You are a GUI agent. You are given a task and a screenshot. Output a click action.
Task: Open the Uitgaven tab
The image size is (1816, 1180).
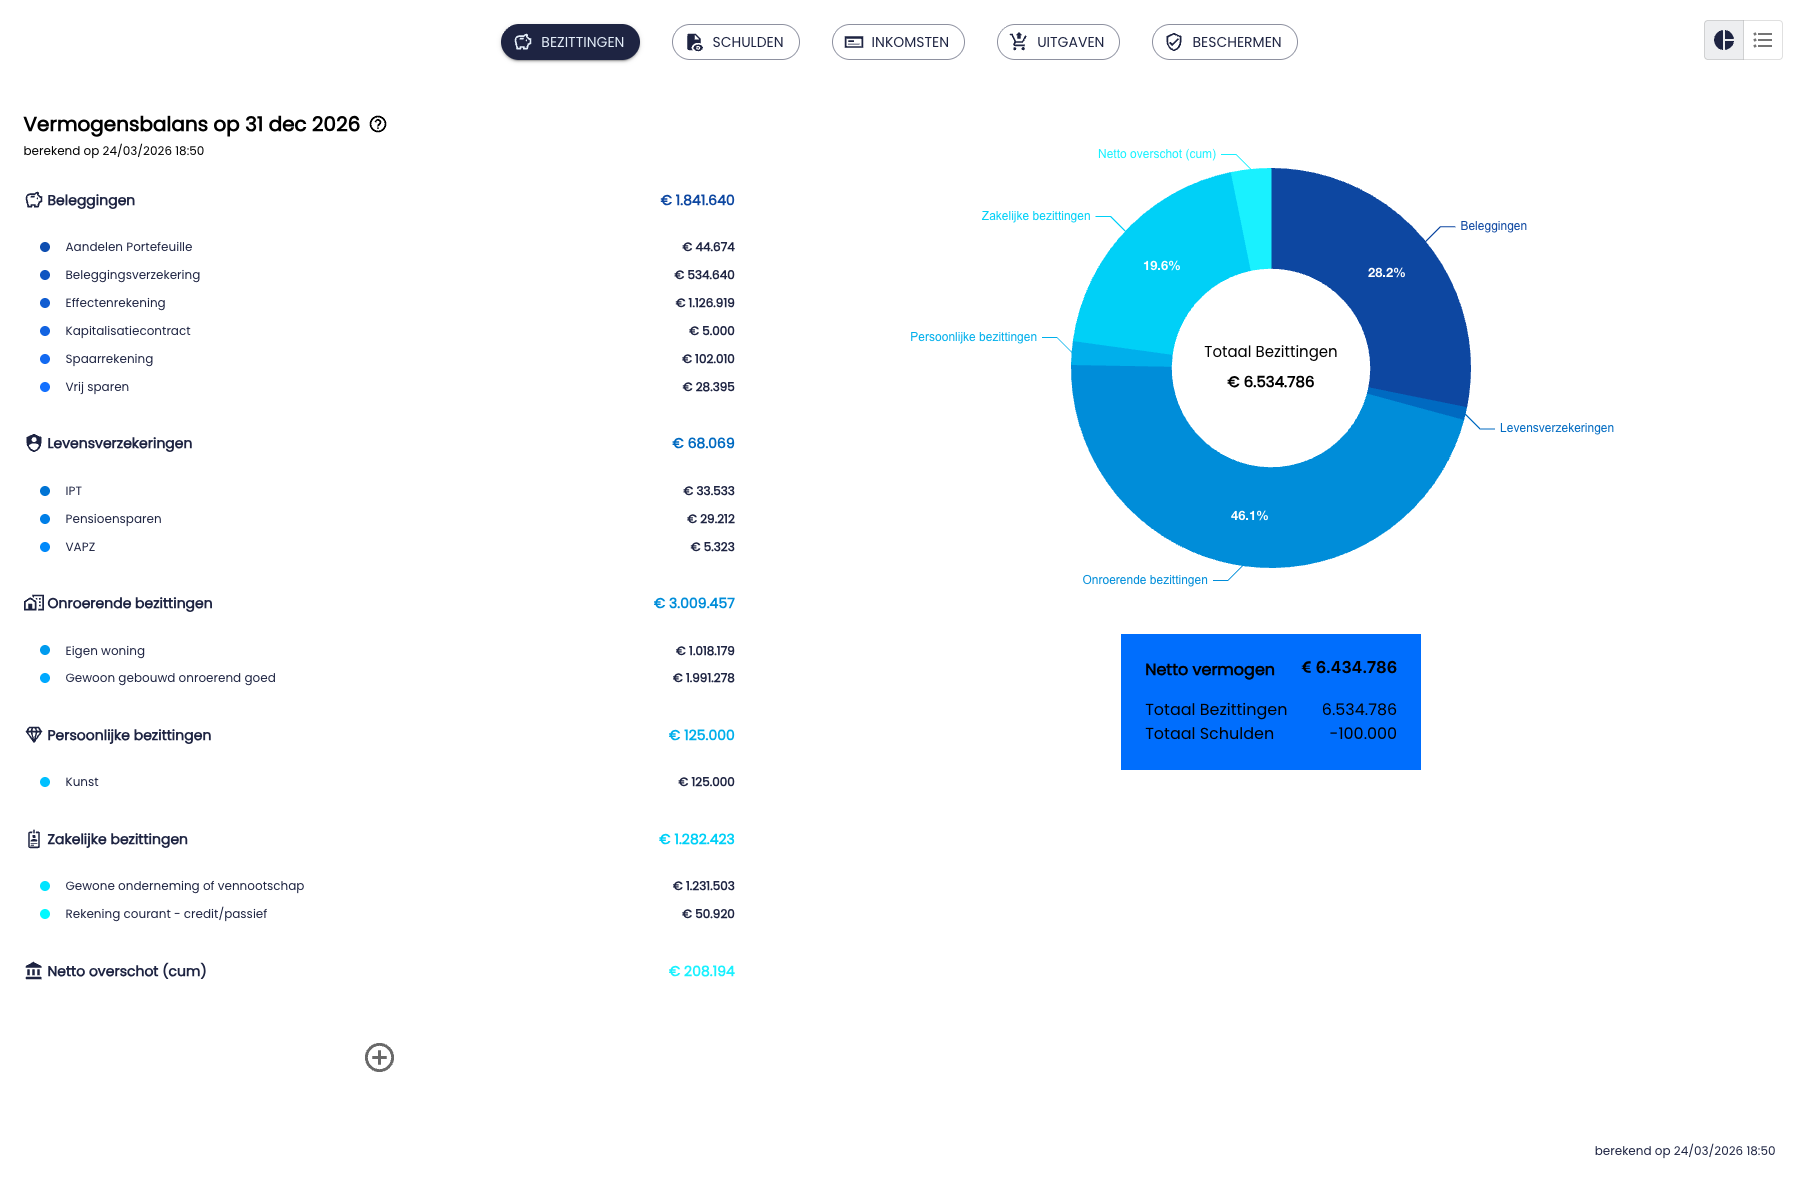tap(1058, 42)
